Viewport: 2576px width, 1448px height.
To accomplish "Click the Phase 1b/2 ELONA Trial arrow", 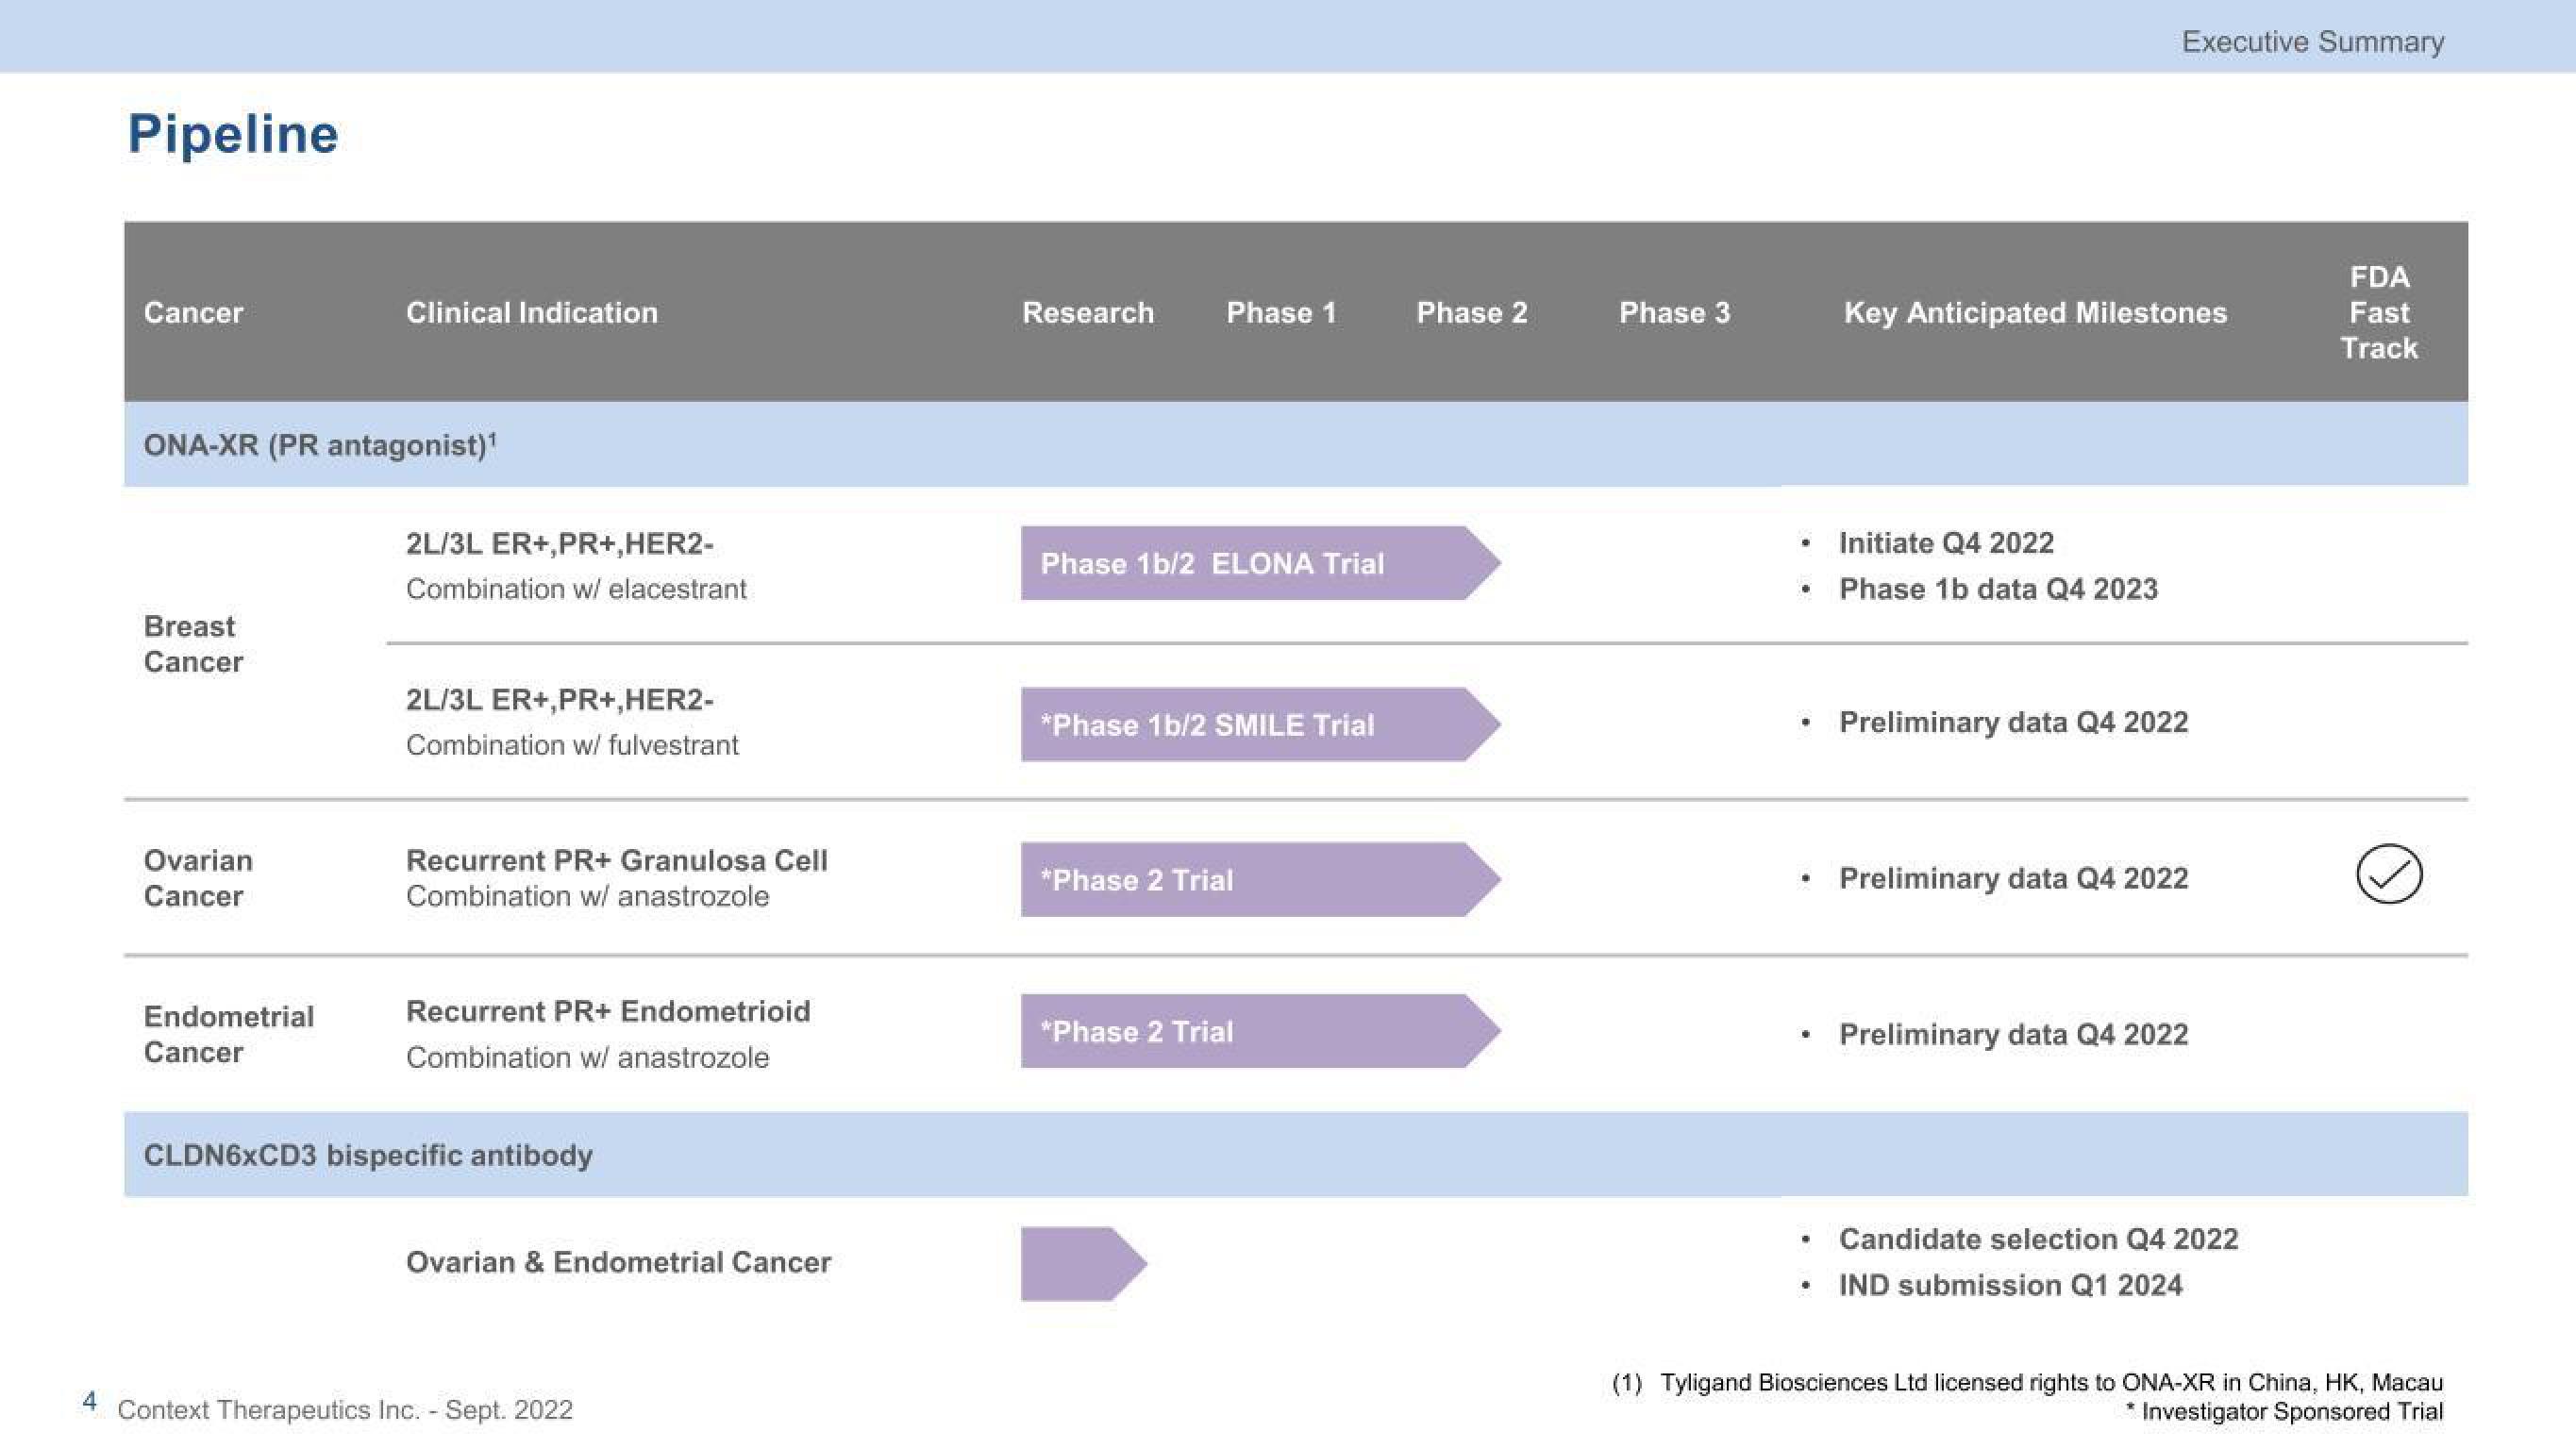I will pyautogui.click(x=1260, y=563).
